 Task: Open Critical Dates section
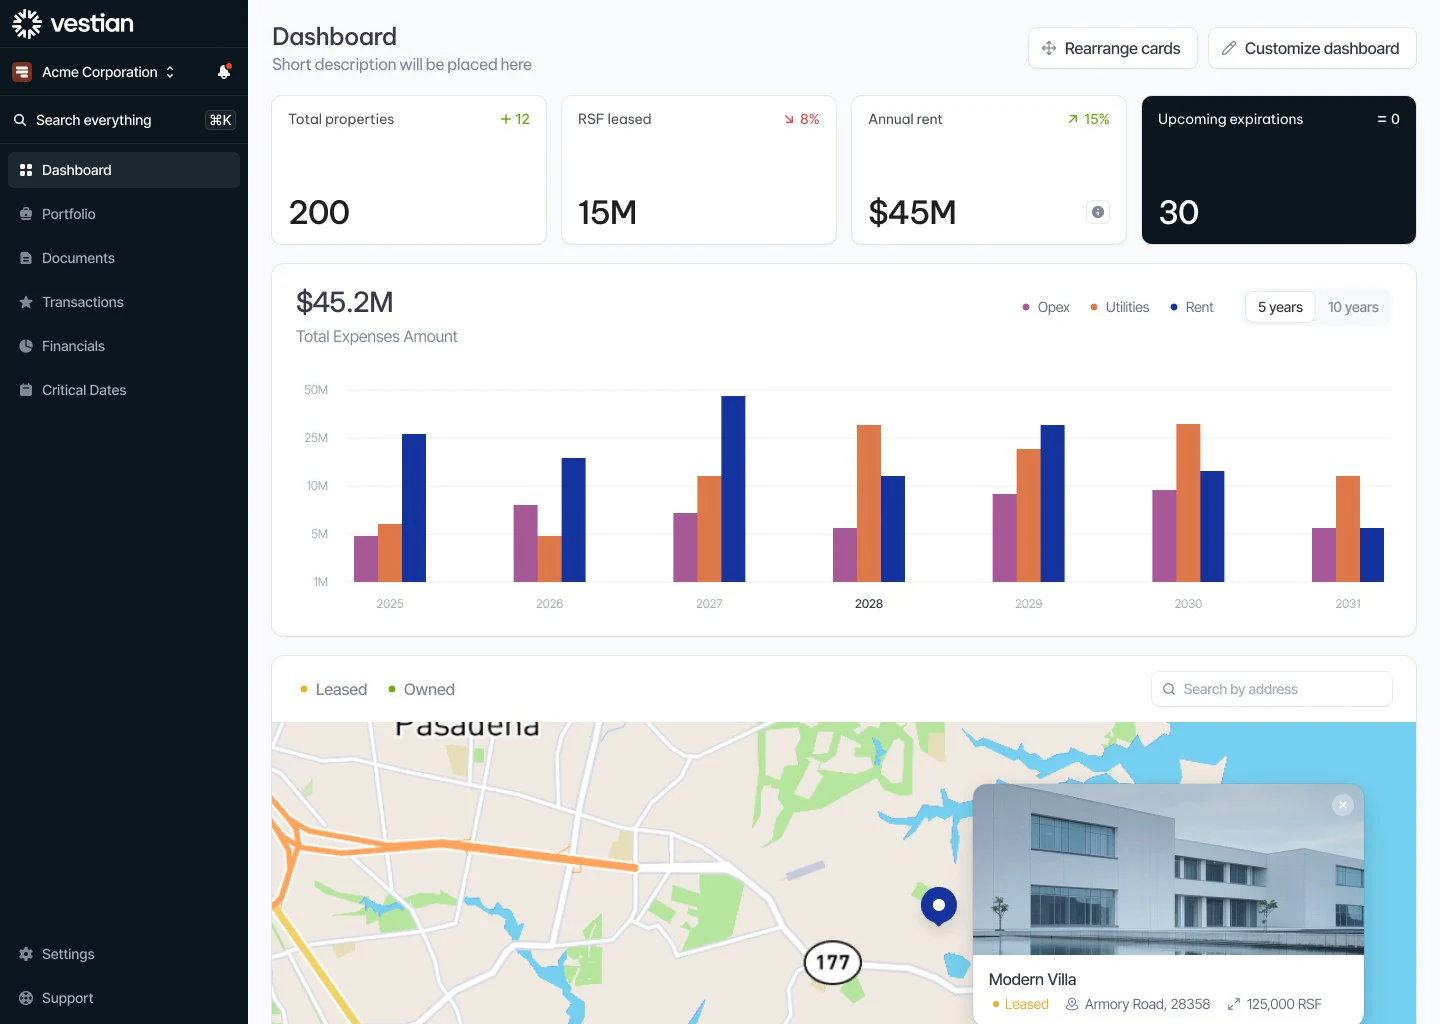(x=124, y=390)
